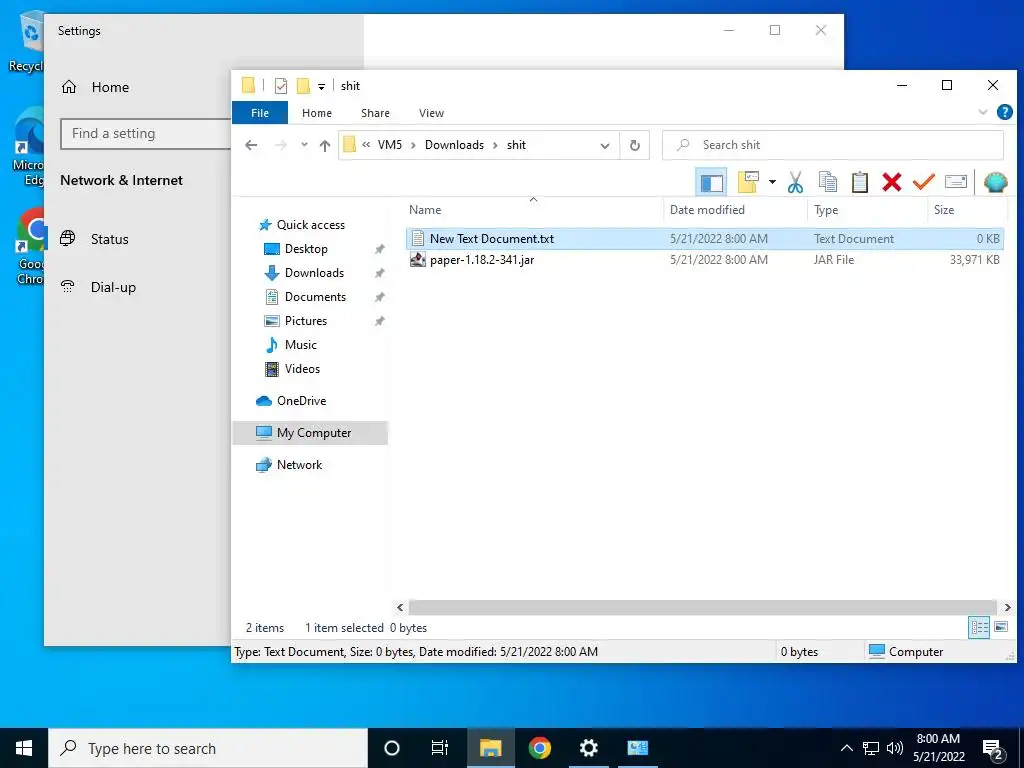This screenshot has height=768, width=1024.
Task: Open the volume control in tray
Action: pyautogui.click(x=895, y=748)
